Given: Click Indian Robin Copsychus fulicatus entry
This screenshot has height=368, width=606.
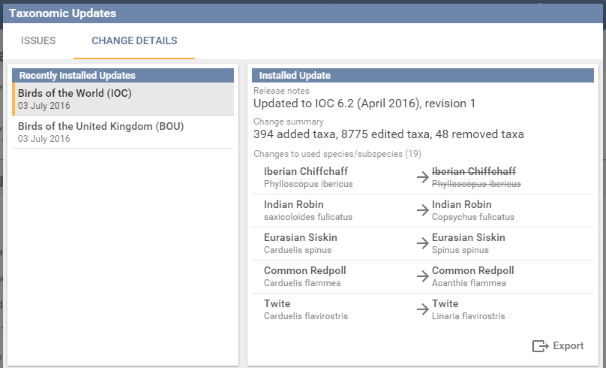Looking at the screenshot, I should click(x=473, y=210).
